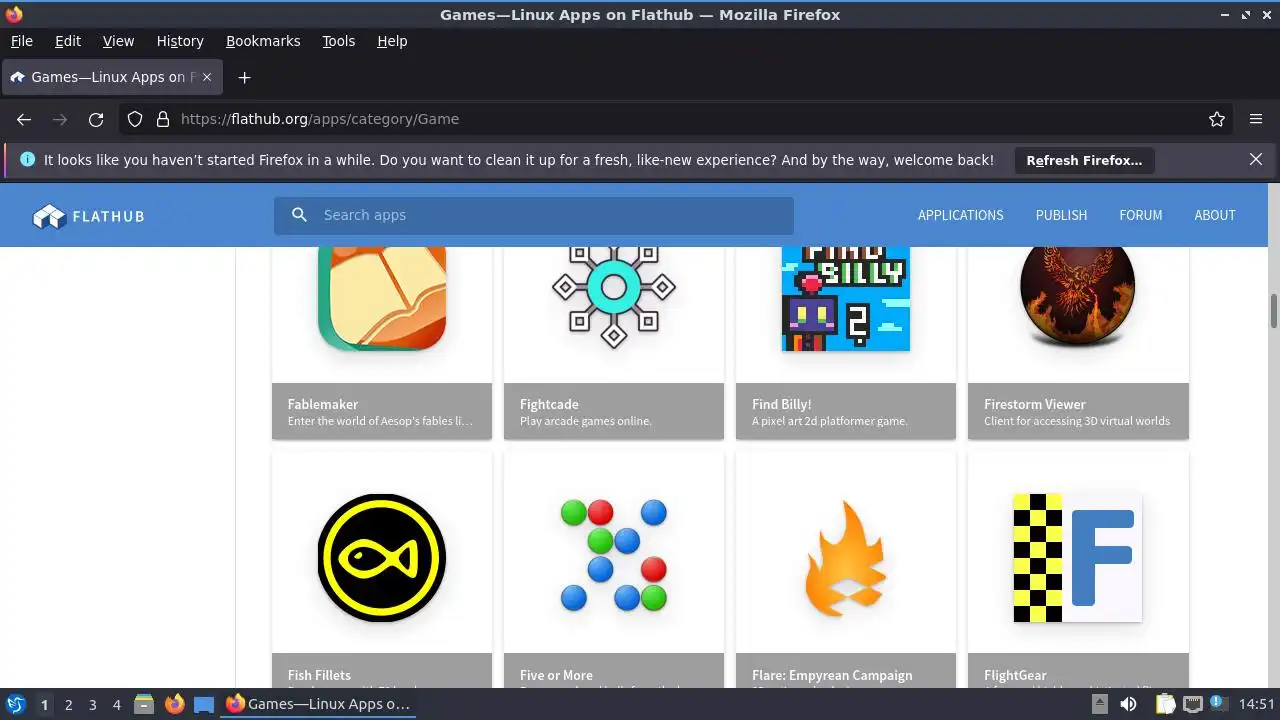1280x720 pixels.
Task: Open the ABOUT link
Action: tap(1215, 215)
